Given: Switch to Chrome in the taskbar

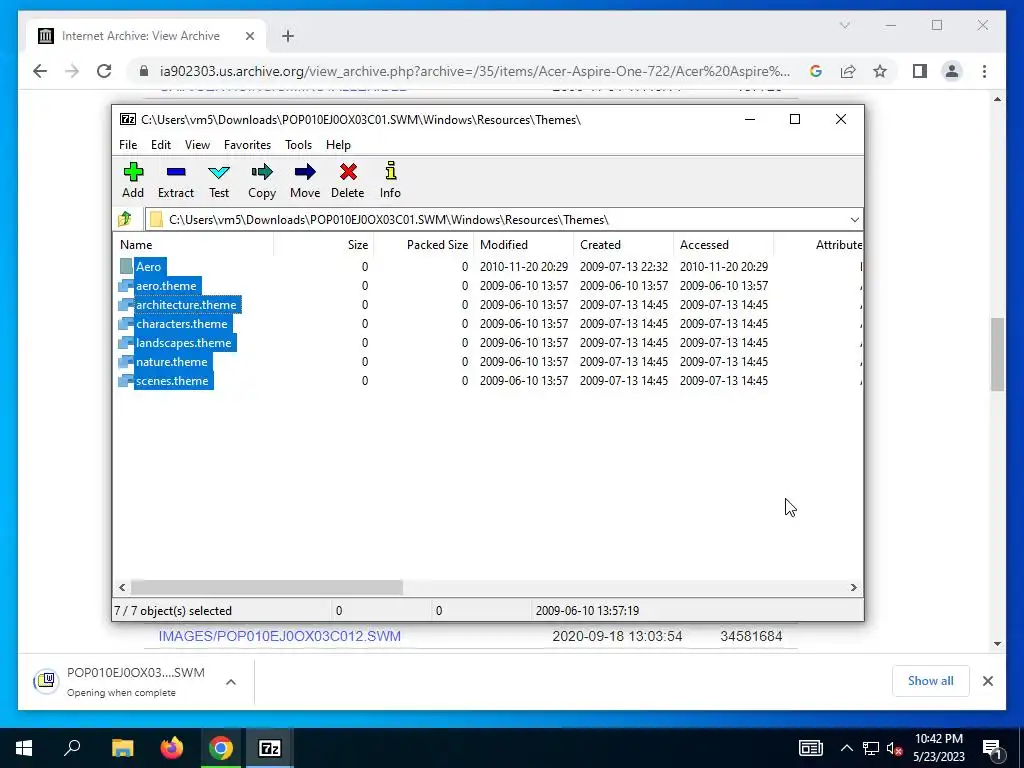Looking at the screenshot, I should pyautogui.click(x=221, y=748).
